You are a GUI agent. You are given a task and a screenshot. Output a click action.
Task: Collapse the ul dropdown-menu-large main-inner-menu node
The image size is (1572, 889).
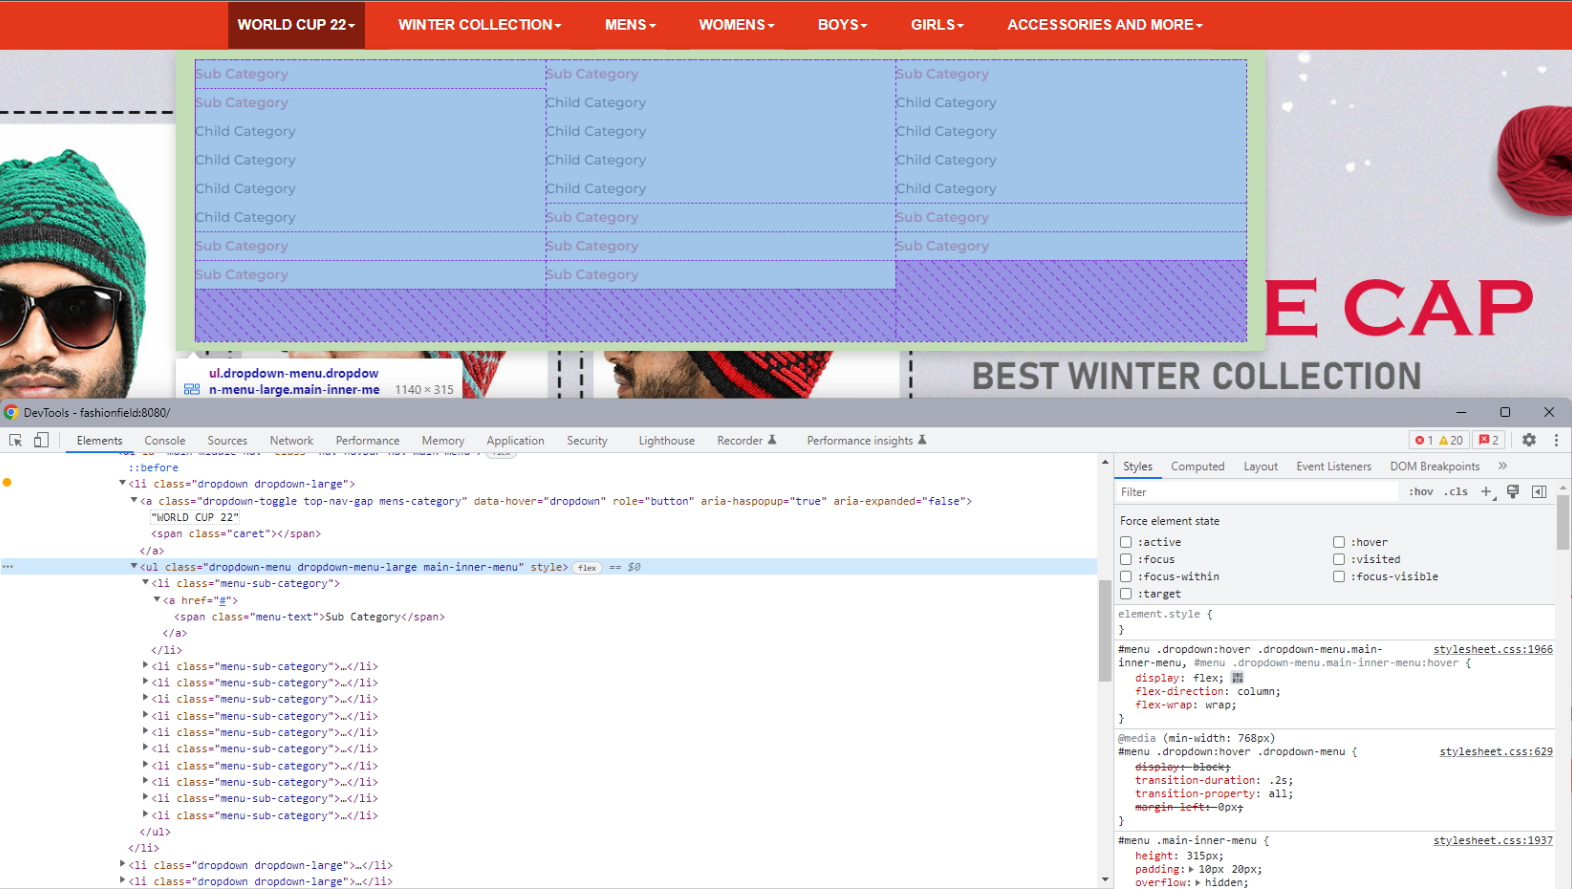(x=134, y=566)
